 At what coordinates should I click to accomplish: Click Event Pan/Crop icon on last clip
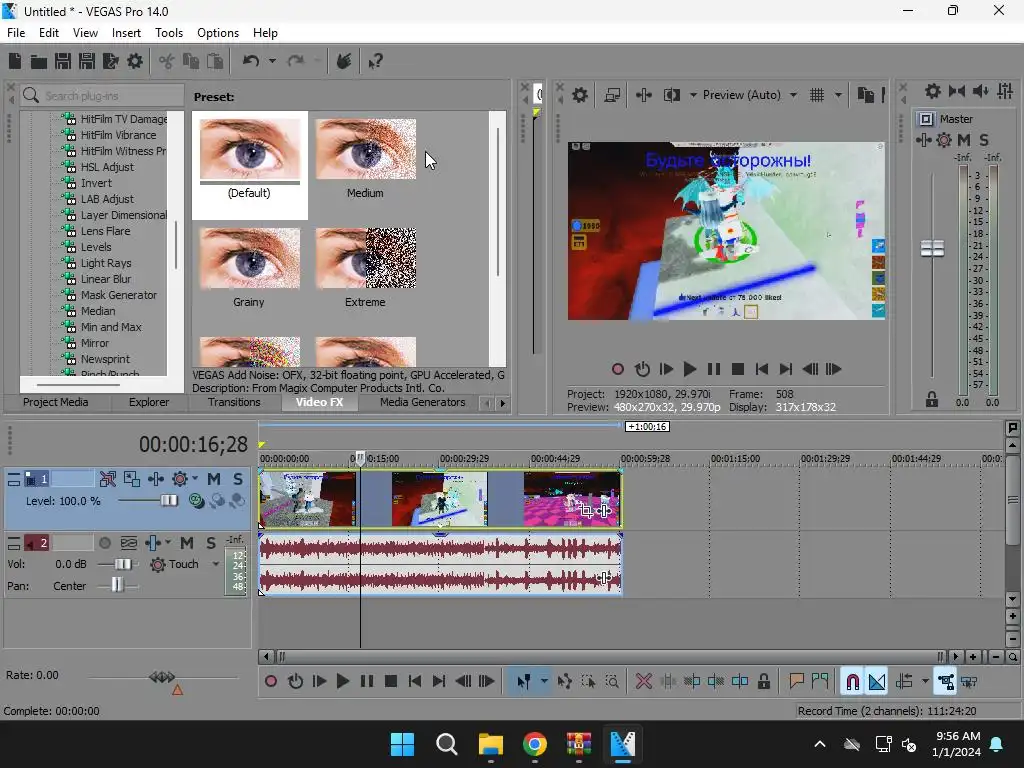(x=586, y=510)
